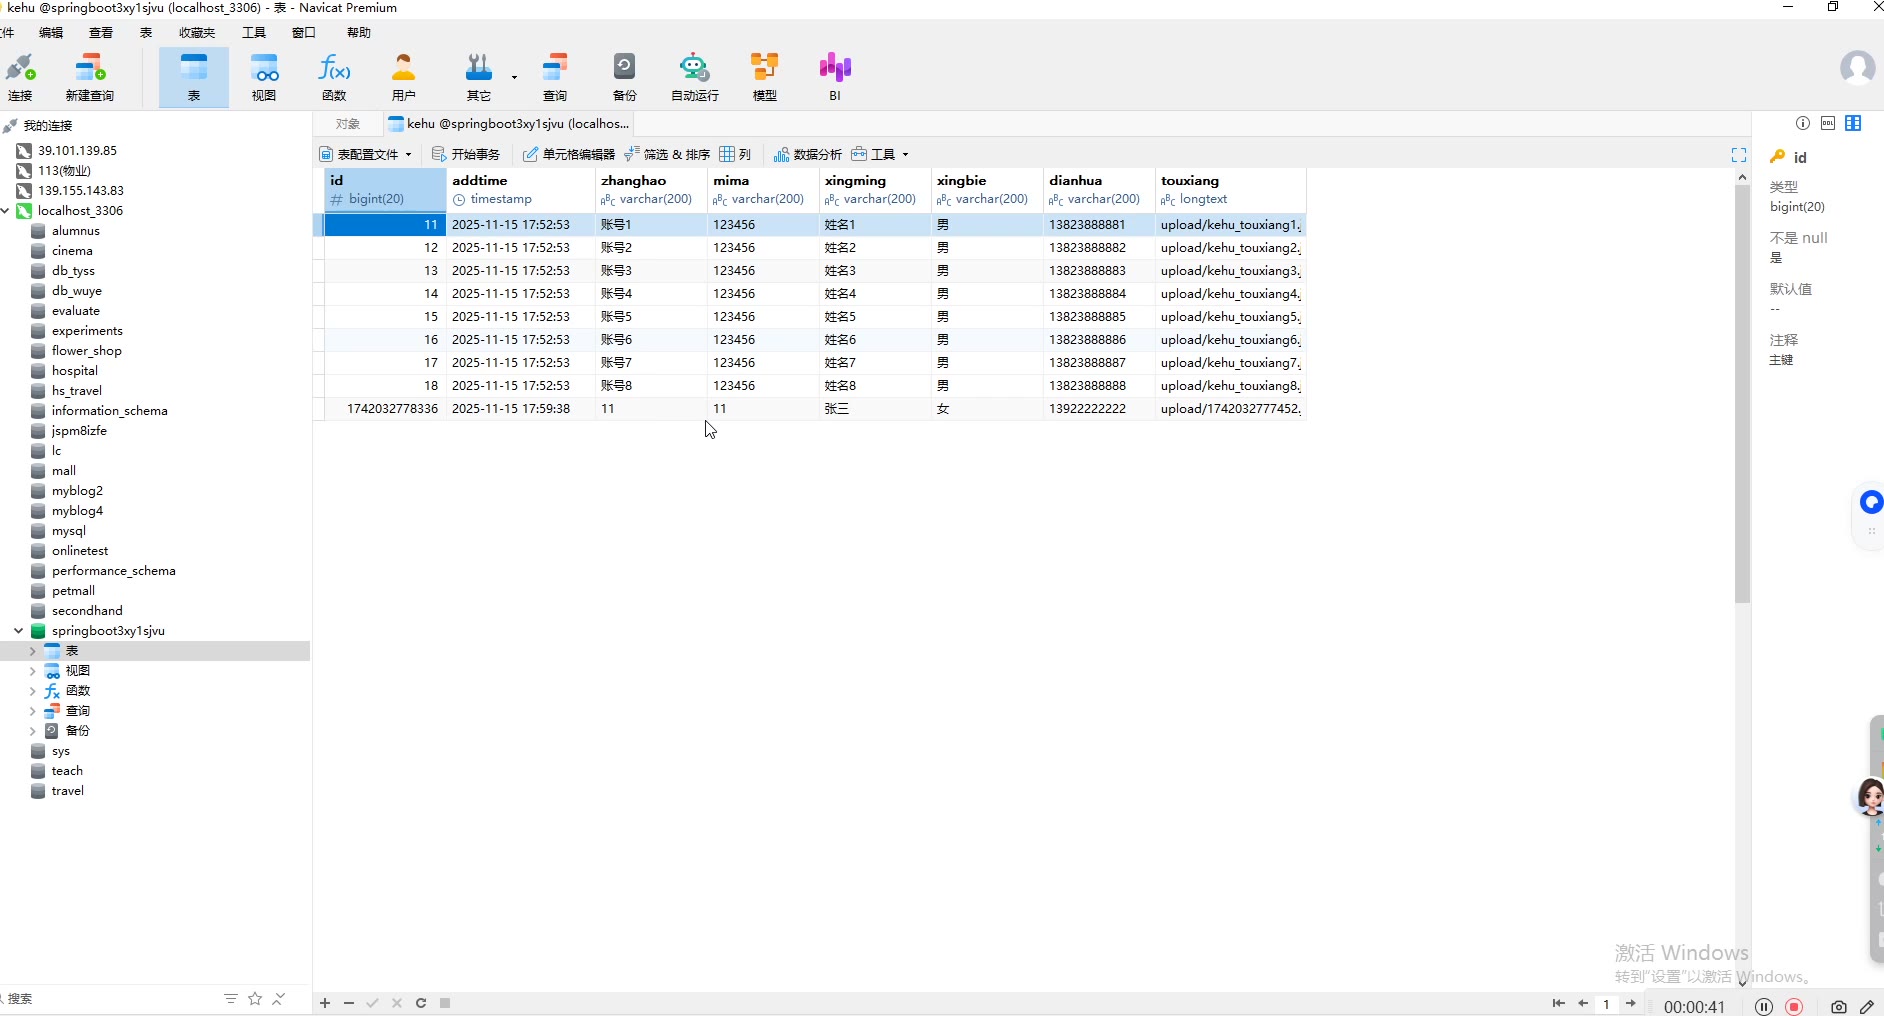This screenshot has height=1016, width=1884.
Task: Click the refresh button in bottom bar
Action: 421,1003
